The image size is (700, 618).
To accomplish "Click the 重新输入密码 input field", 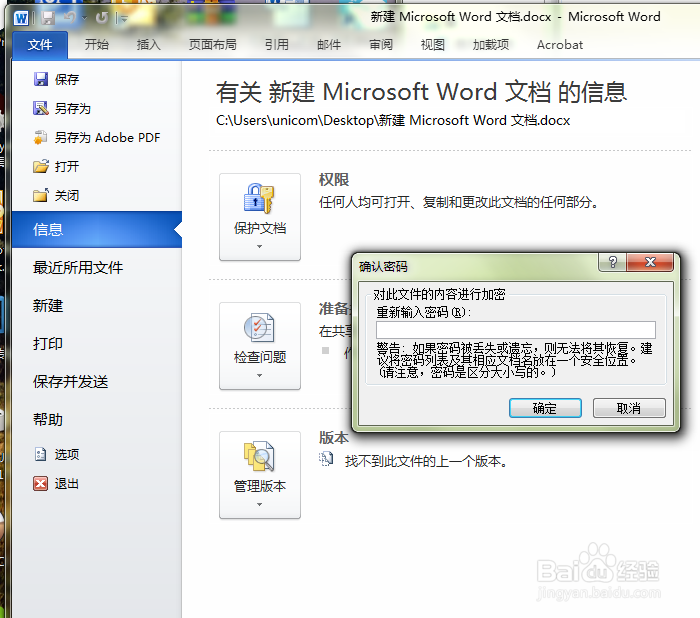I will point(516,330).
